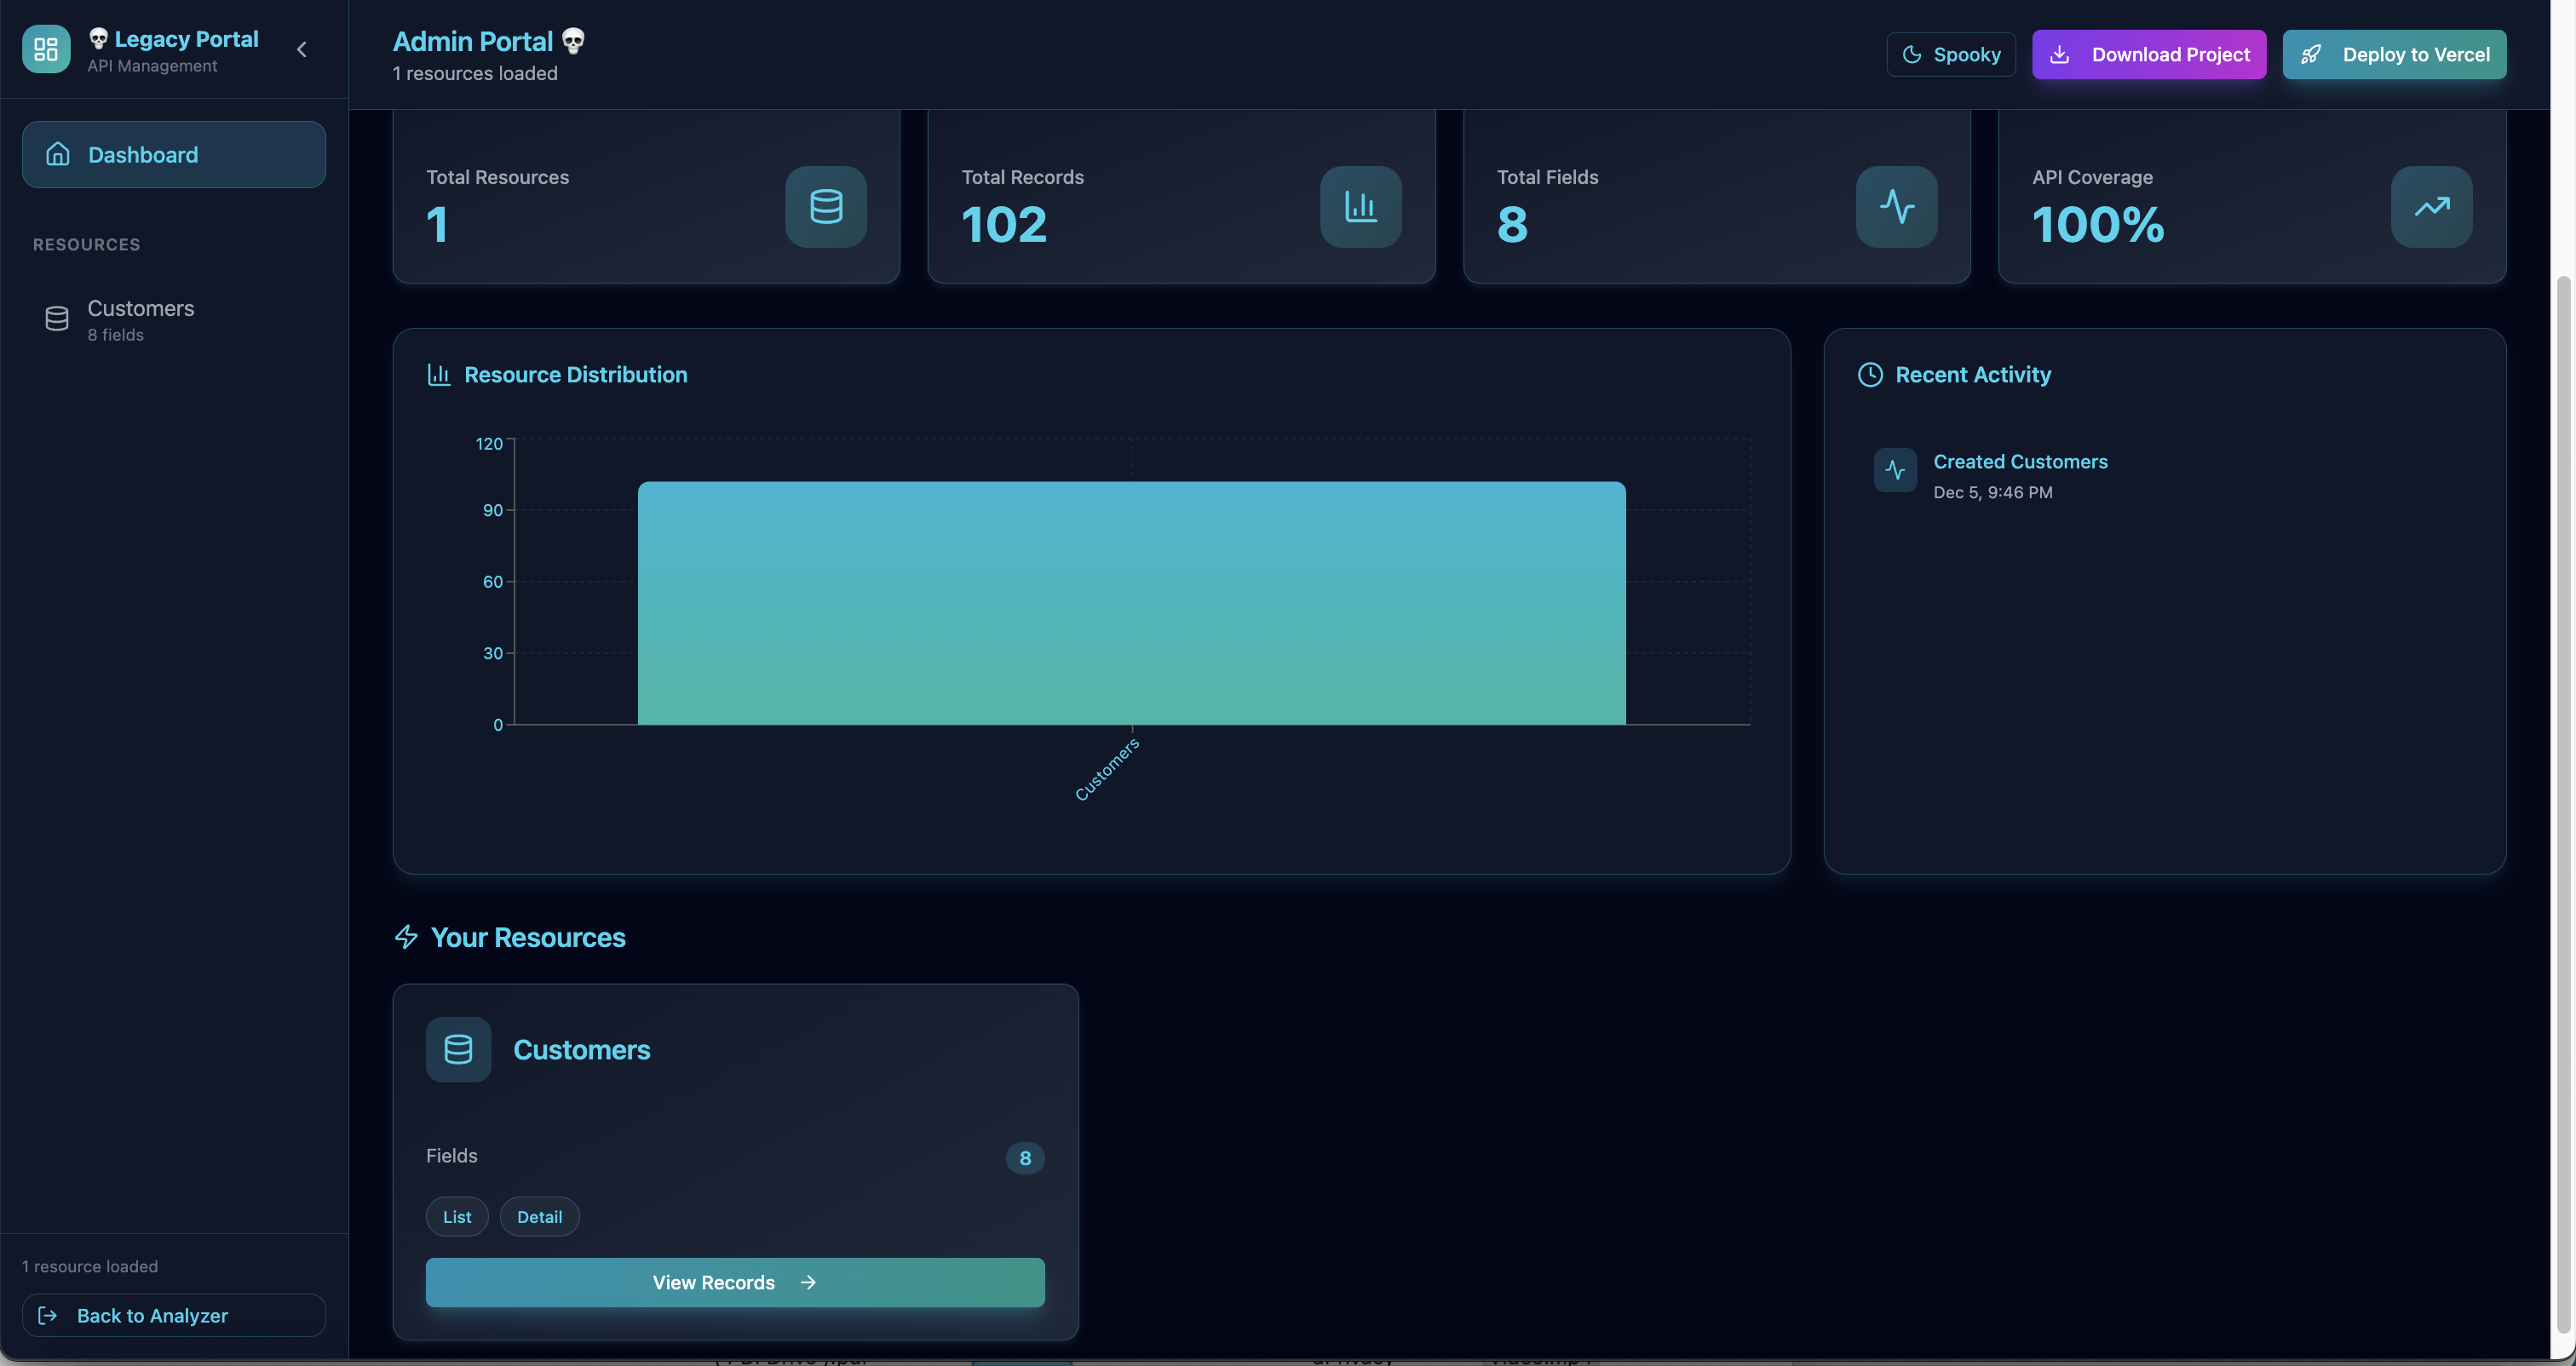The height and width of the screenshot is (1366, 2576).
Task: Click the Back to Analyzer button
Action: click(173, 1316)
